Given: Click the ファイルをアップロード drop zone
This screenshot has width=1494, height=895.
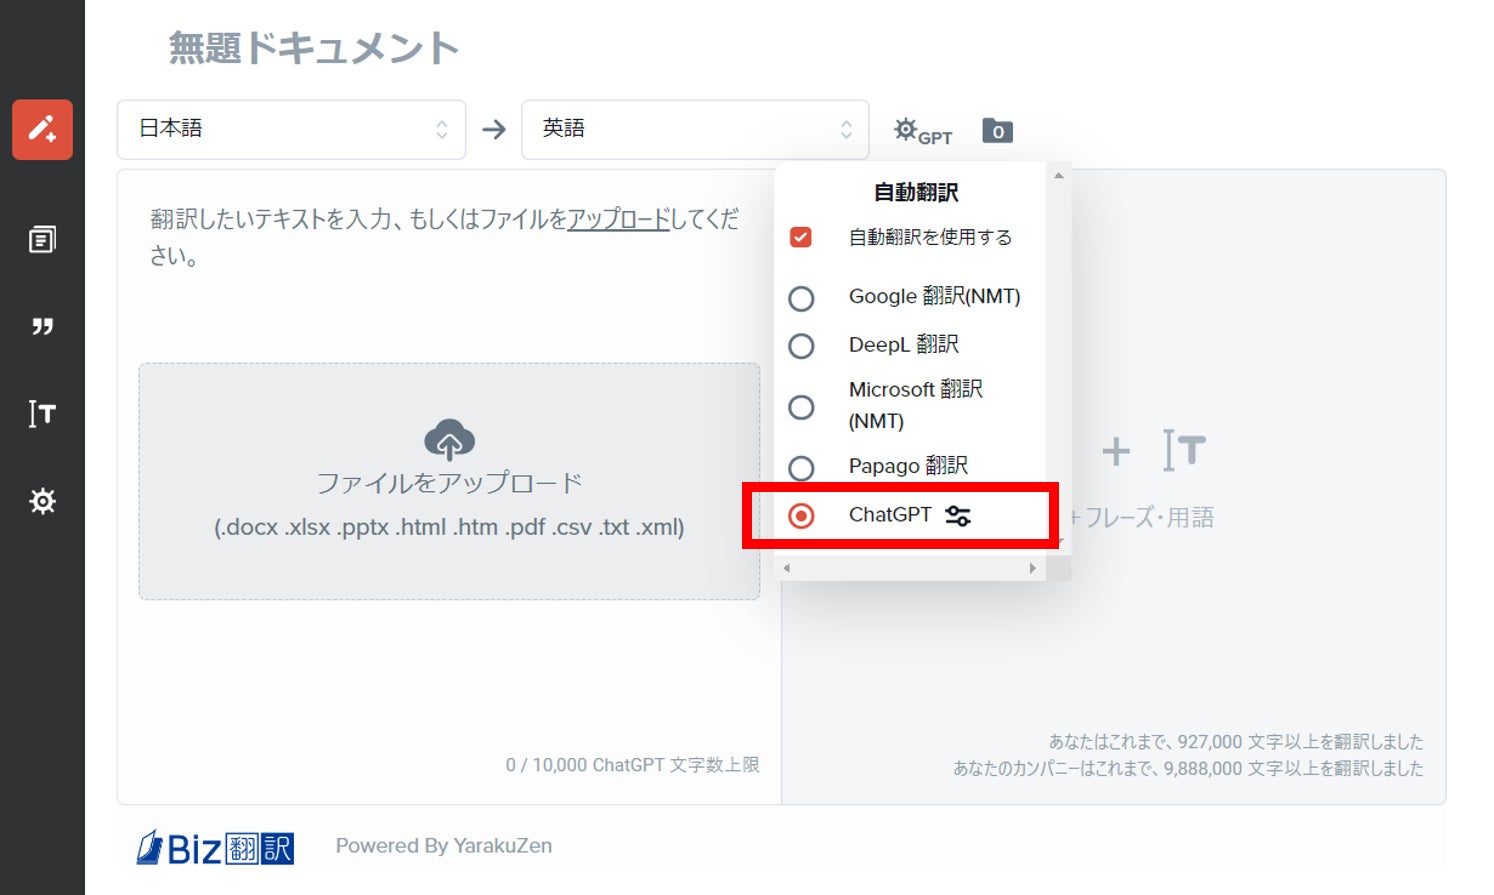Looking at the screenshot, I should pos(449,481).
